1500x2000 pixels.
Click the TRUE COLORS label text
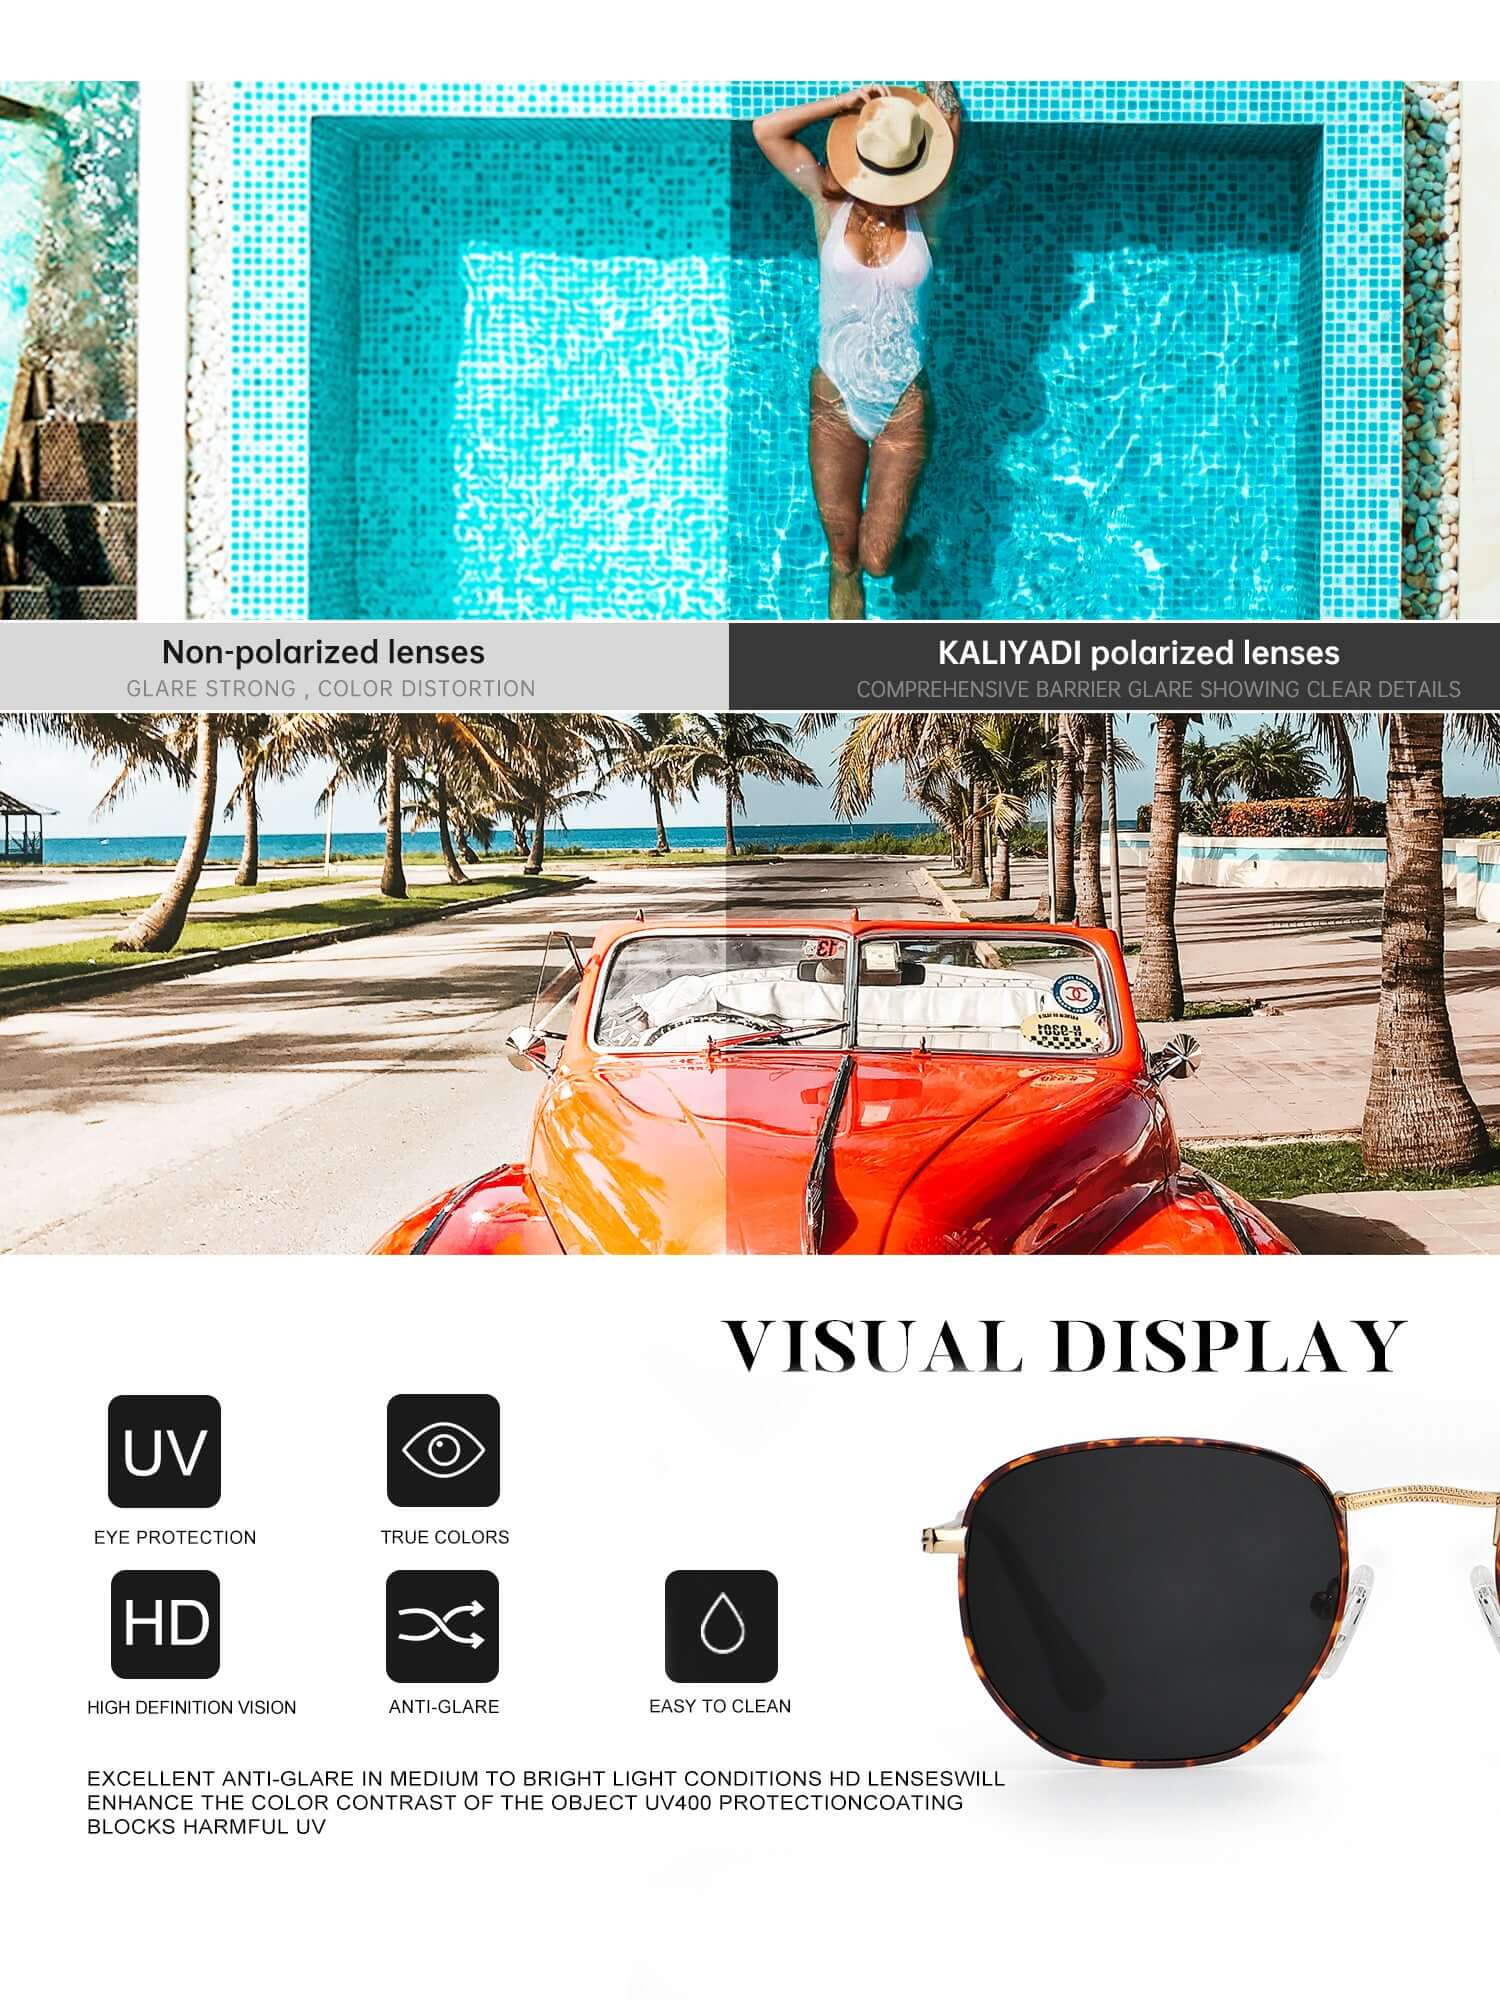[x=444, y=1537]
